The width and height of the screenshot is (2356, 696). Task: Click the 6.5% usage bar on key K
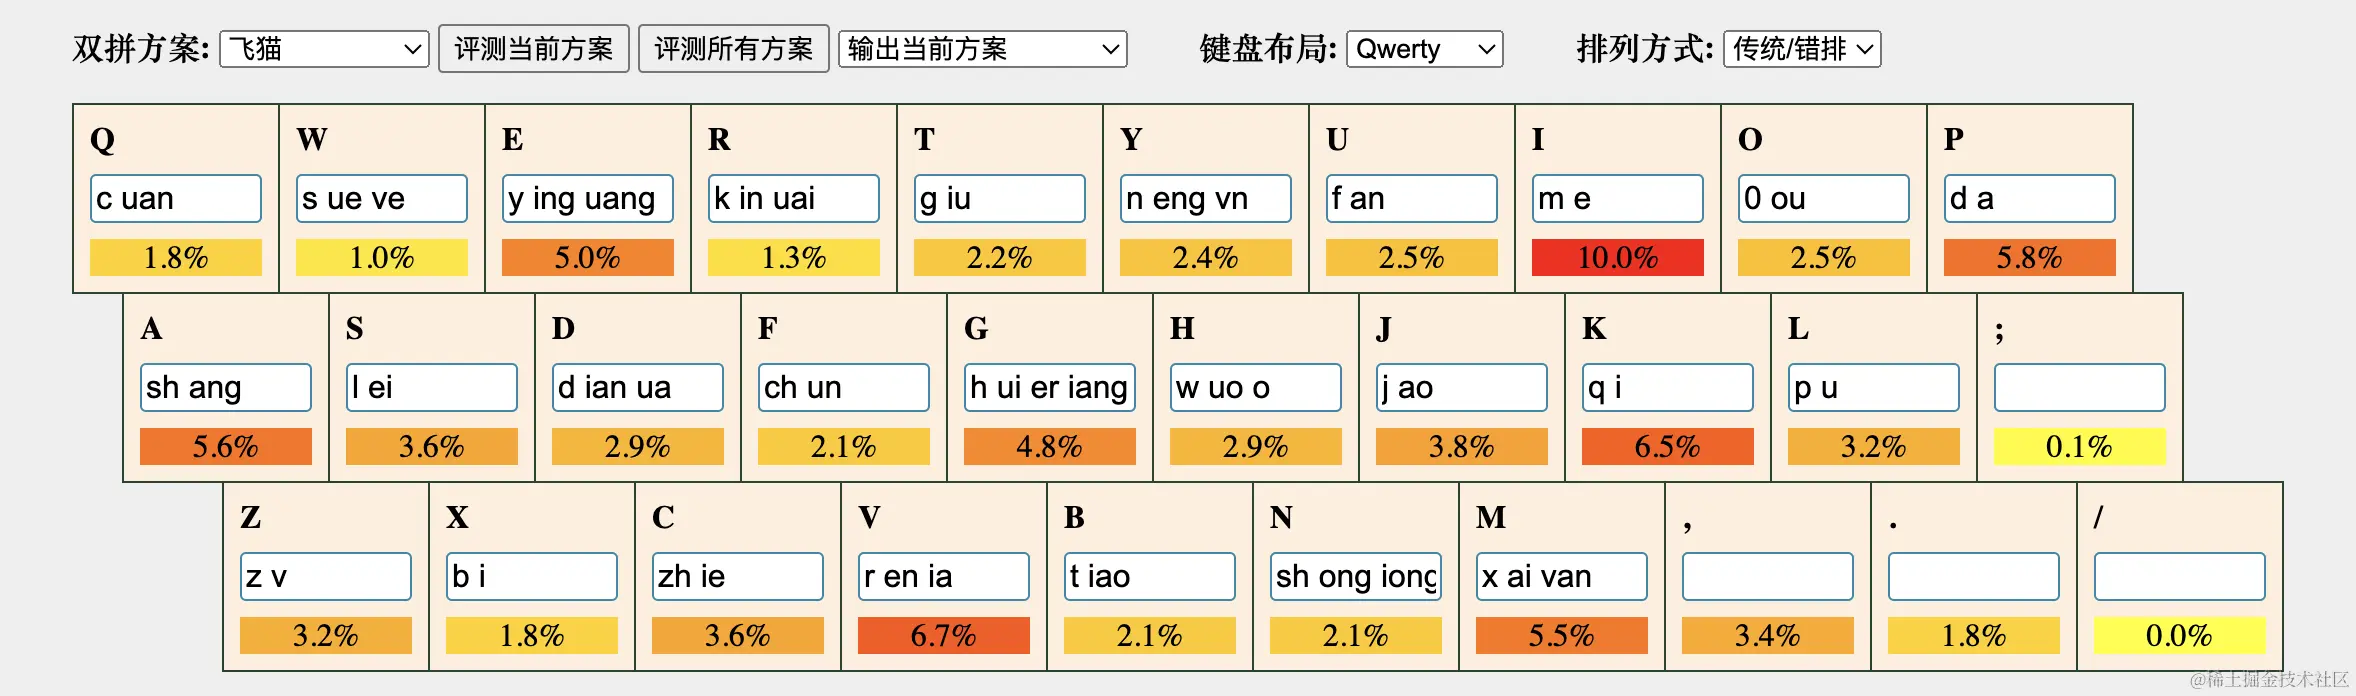coord(1668,446)
